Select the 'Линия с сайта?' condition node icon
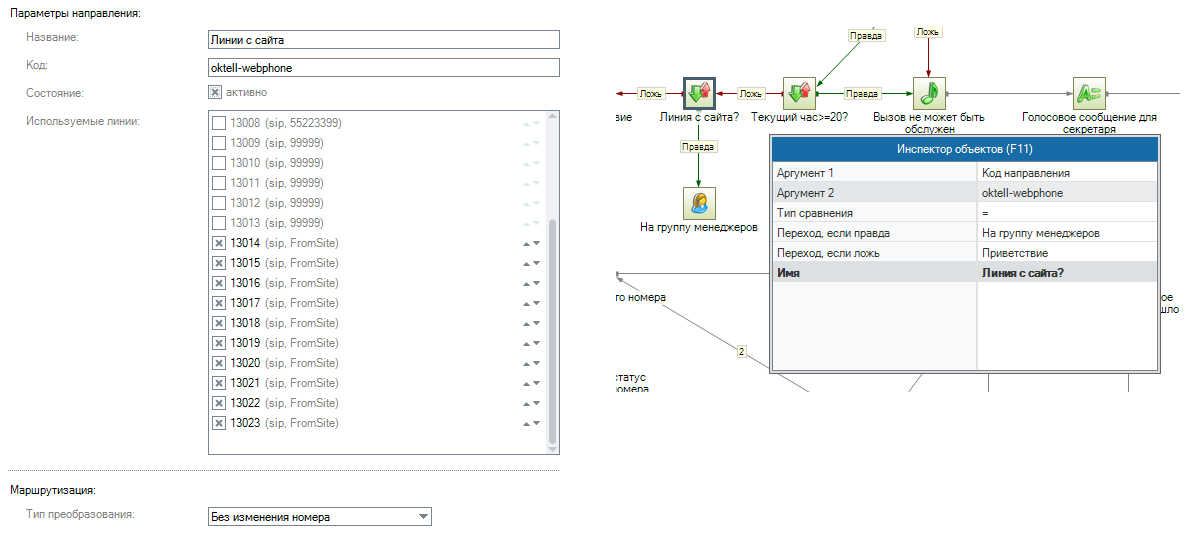The height and width of the screenshot is (541, 1201). [699, 94]
